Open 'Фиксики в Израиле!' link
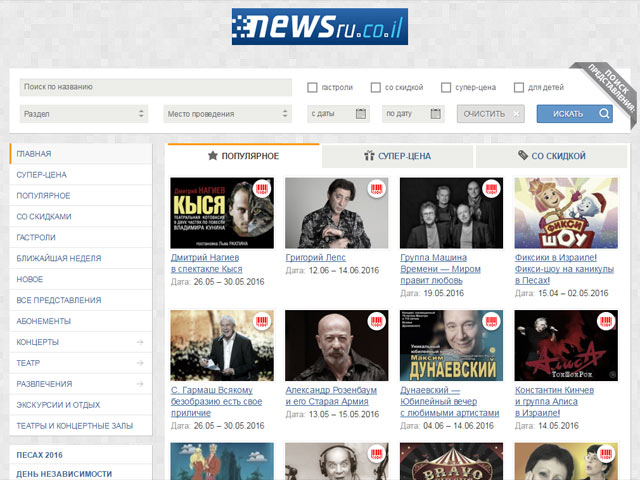Image resolution: width=640 pixels, height=480 pixels. [564, 269]
